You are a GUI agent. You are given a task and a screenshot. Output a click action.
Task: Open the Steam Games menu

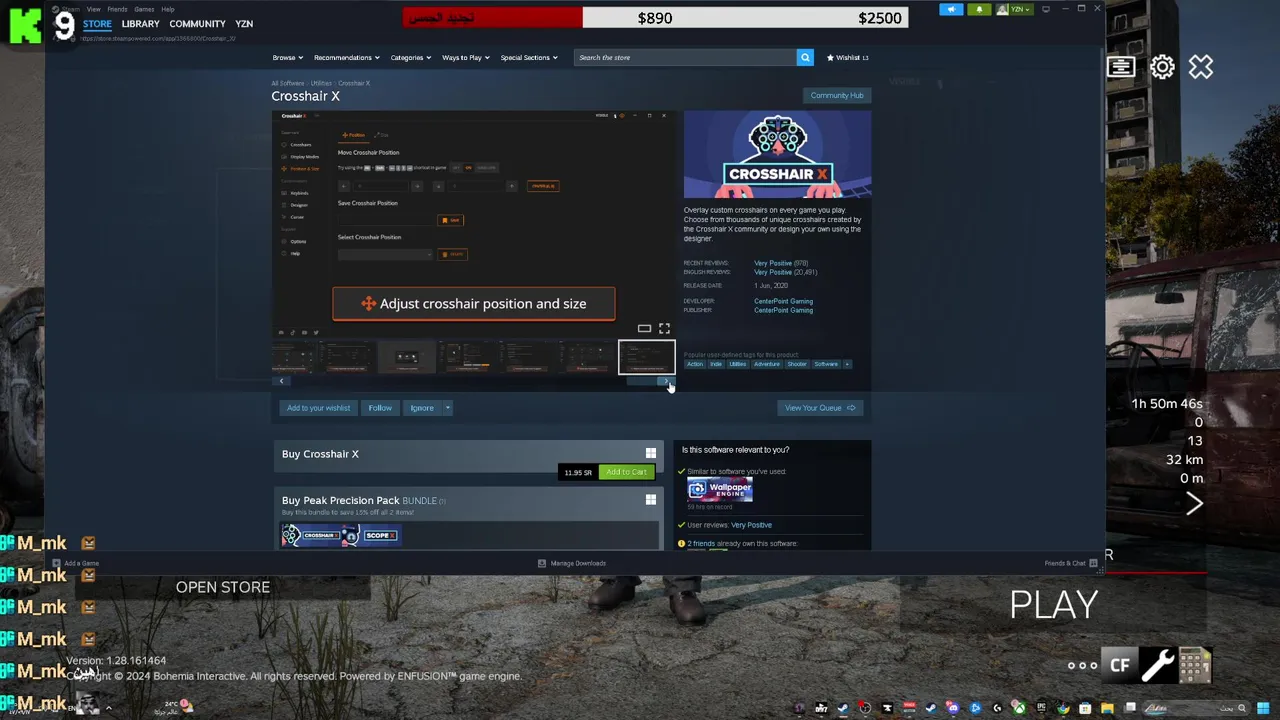pyautogui.click(x=144, y=9)
